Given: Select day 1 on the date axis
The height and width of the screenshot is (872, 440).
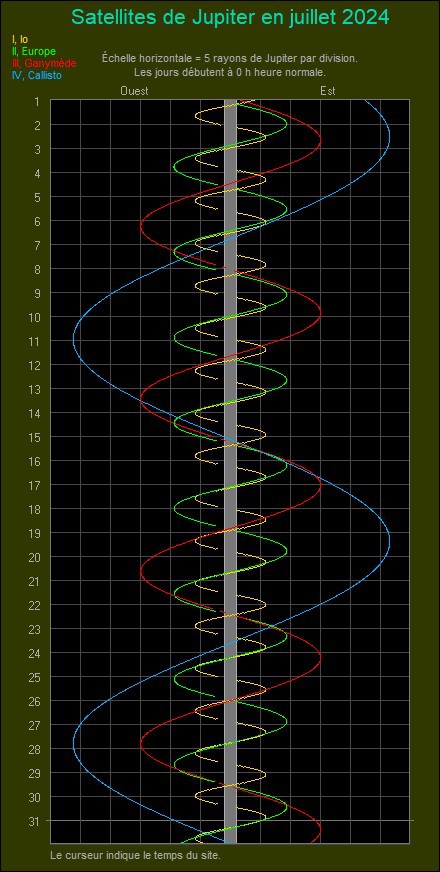Looking at the screenshot, I should [37, 101].
